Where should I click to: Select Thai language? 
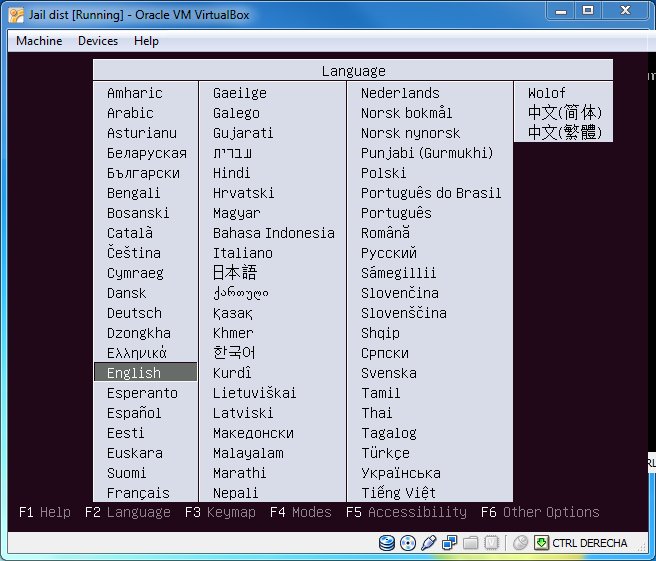pos(377,413)
